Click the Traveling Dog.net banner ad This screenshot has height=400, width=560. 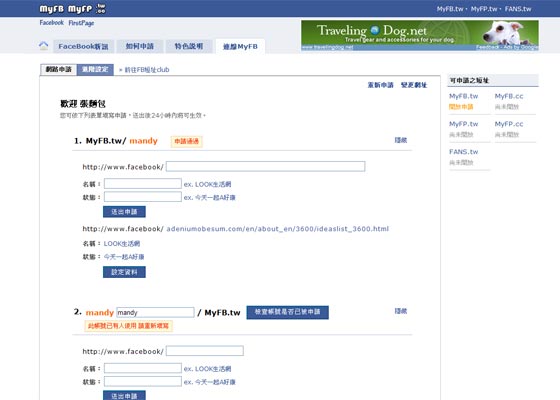[x=420, y=35]
